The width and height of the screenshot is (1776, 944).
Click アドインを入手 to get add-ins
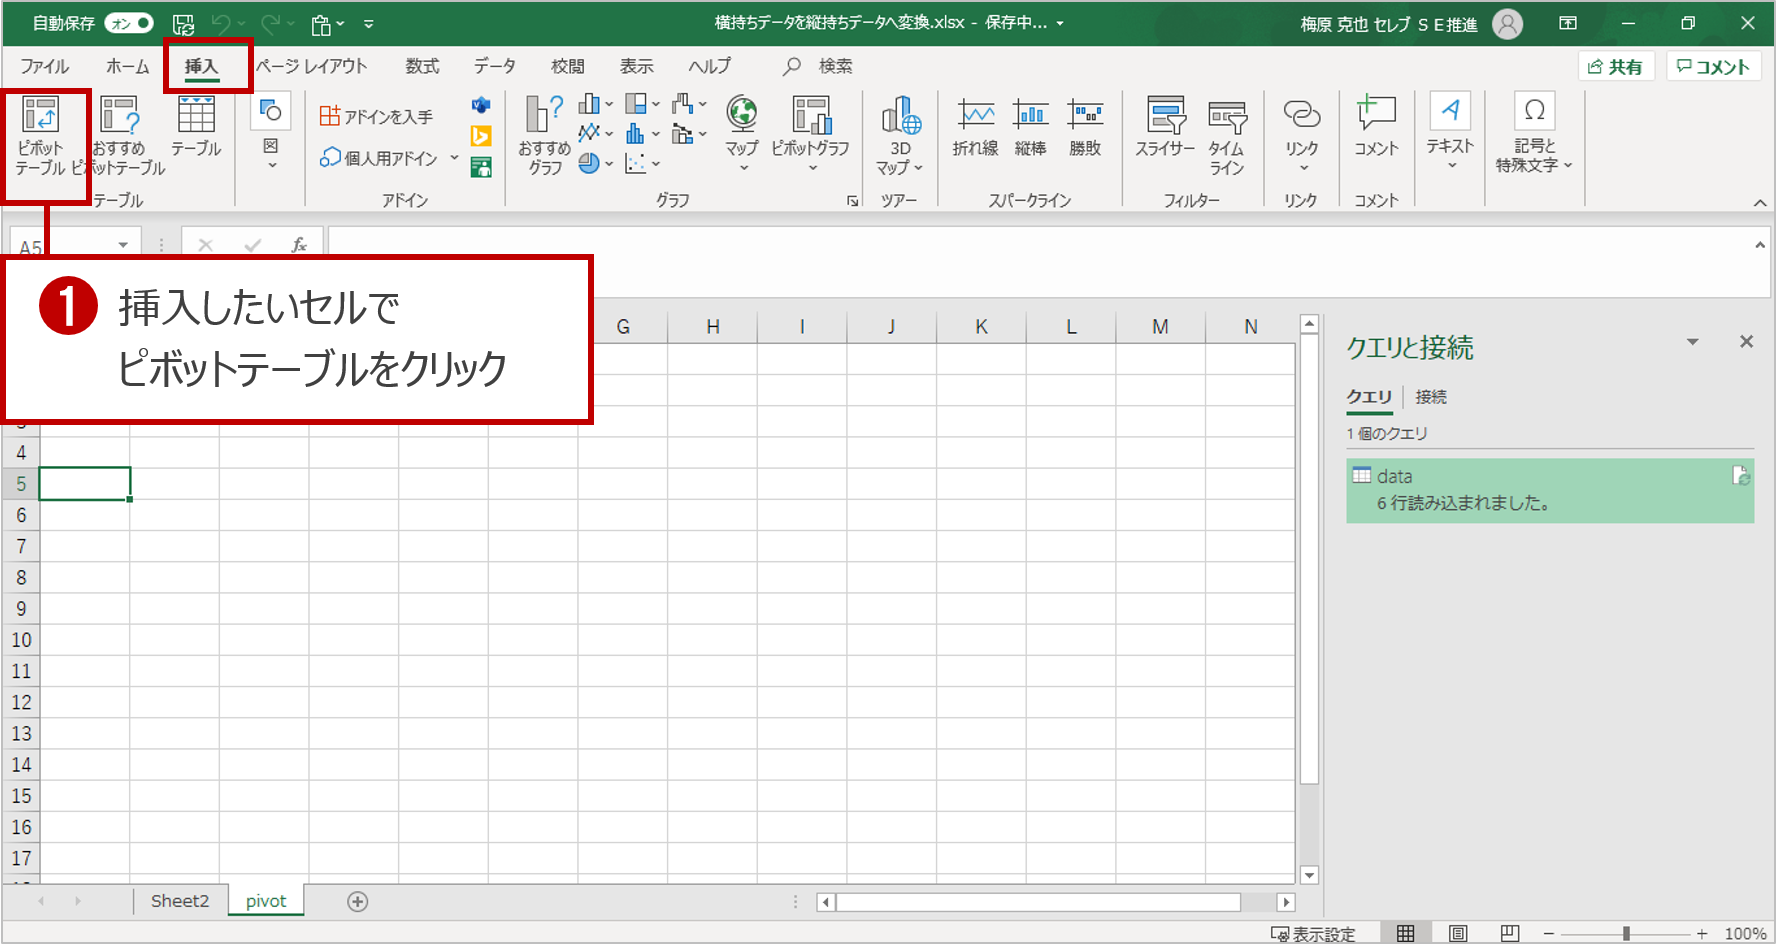pos(377,116)
